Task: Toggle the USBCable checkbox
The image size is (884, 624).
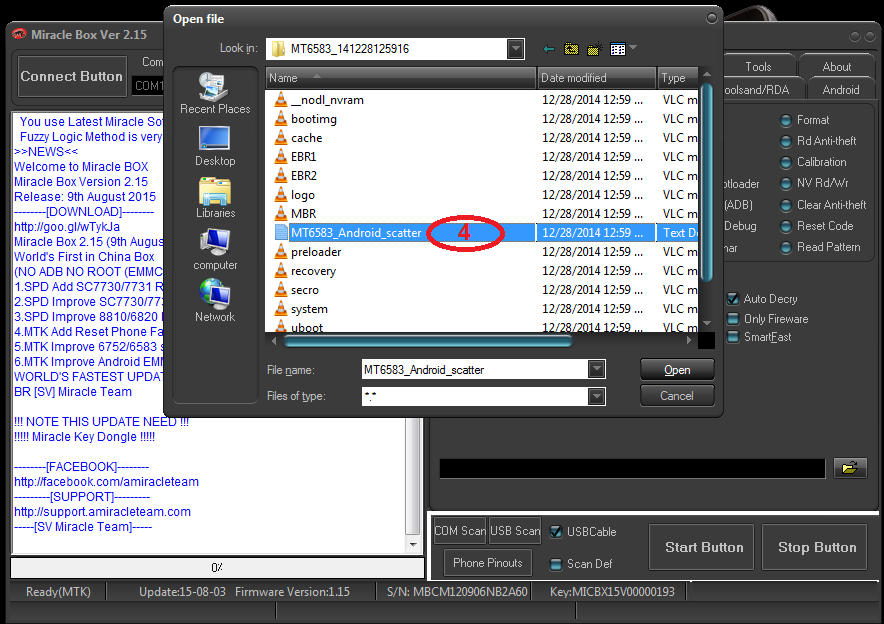Action: 556,532
